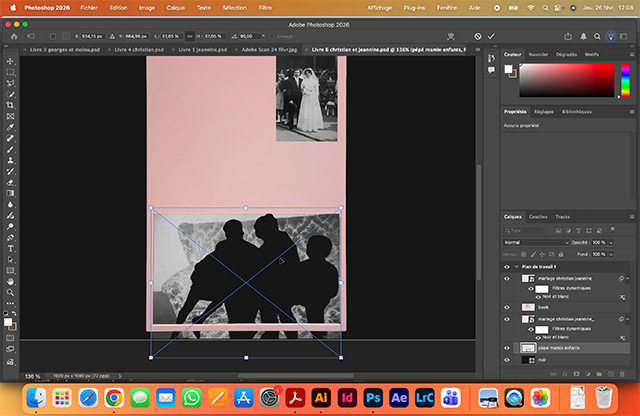Image resolution: width=640 pixels, height=416 pixels.
Task: Open the Bibliothèques tab
Action: [x=576, y=112]
